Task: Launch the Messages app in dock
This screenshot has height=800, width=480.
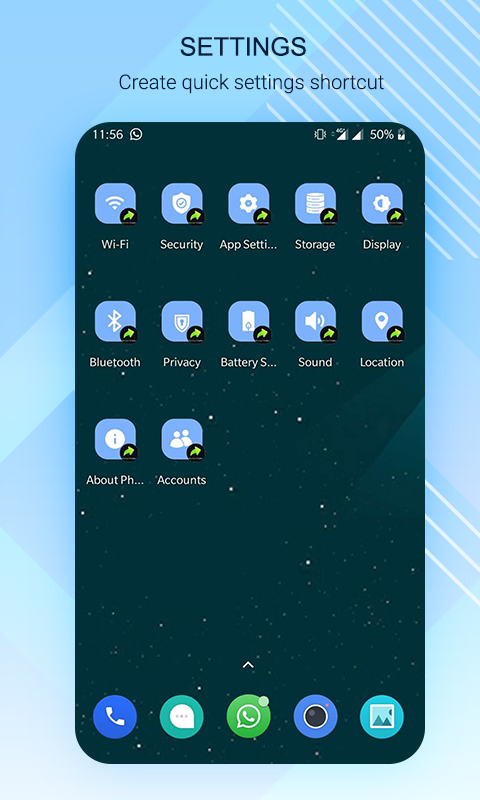Action: coord(182,717)
